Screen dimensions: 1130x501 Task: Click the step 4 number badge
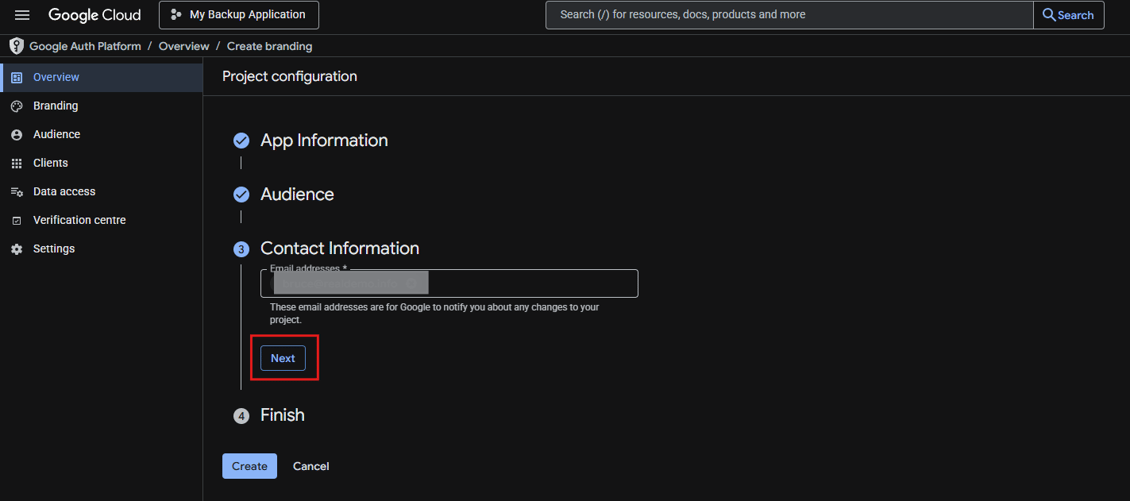(x=241, y=416)
